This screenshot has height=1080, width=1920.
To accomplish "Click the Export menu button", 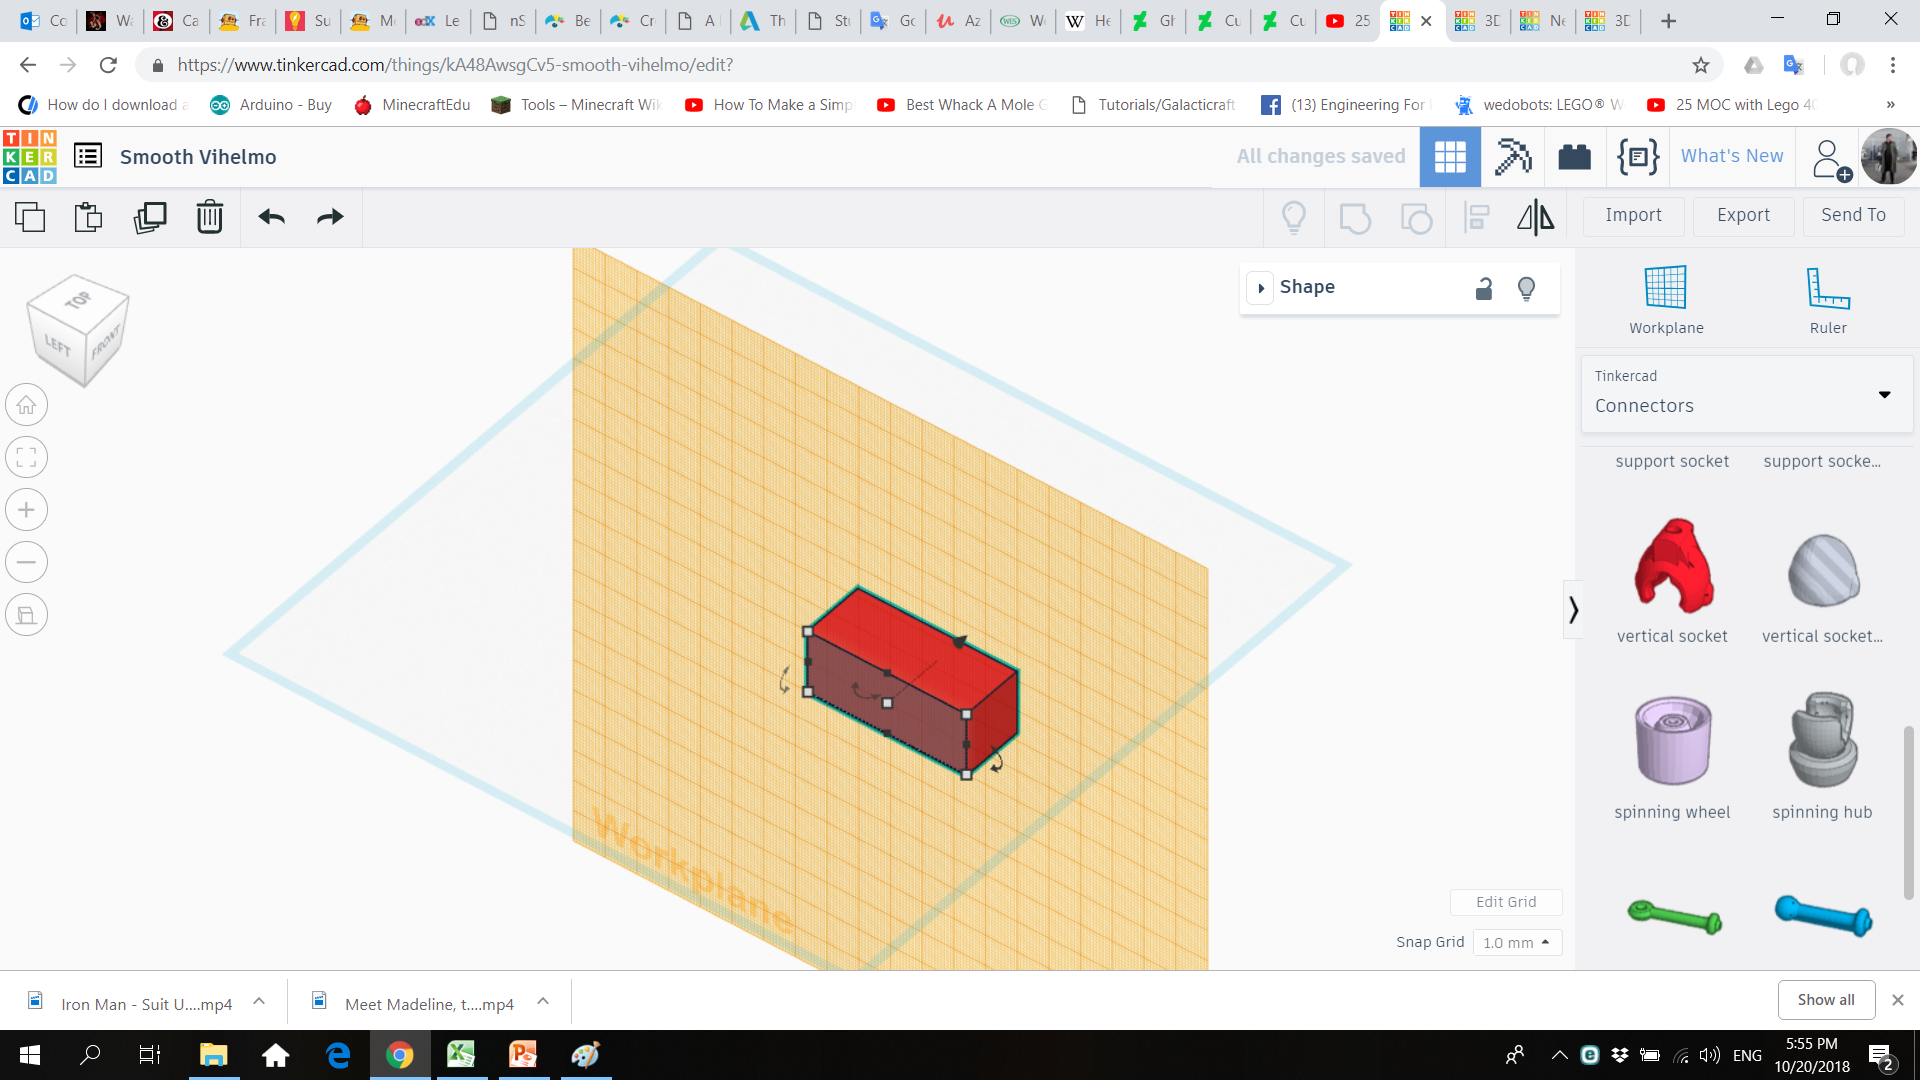I will (x=1742, y=215).
